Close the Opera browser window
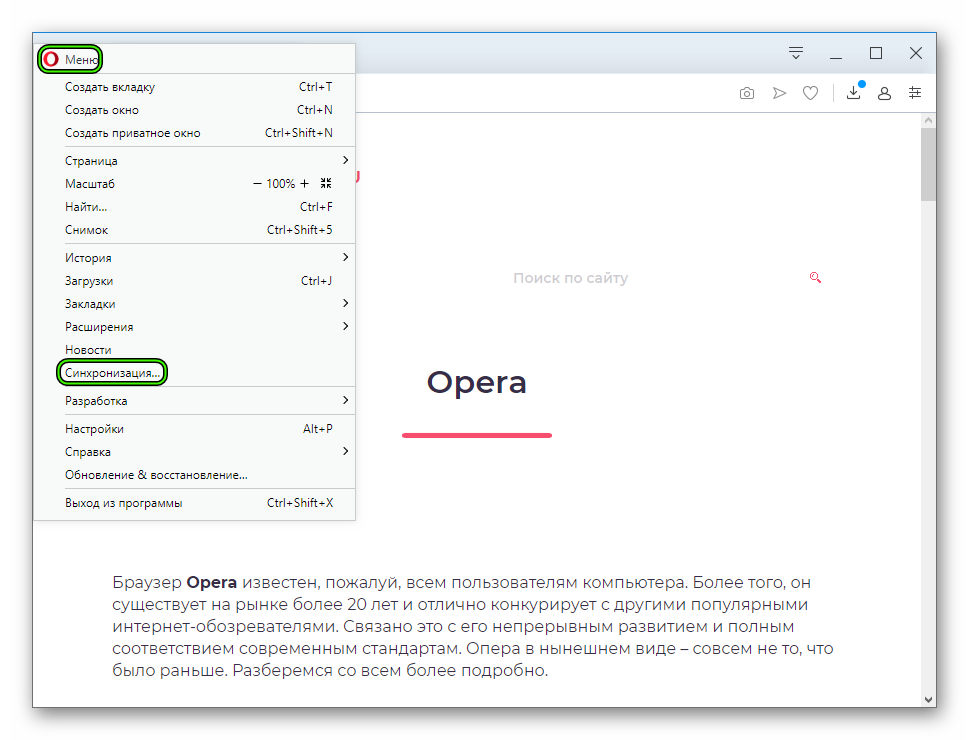969x740 pixels. (x=916, y=53)
